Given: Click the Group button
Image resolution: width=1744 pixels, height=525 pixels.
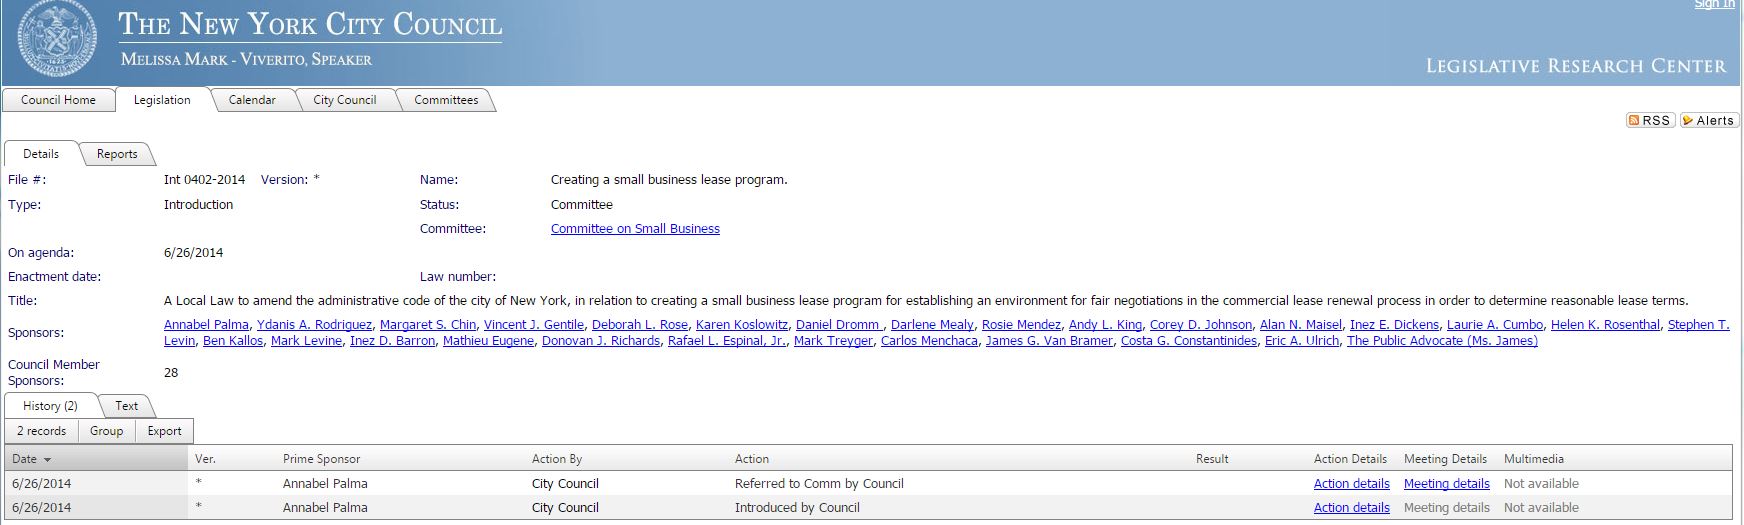Looking at the screenshot, I should point(106,431).
